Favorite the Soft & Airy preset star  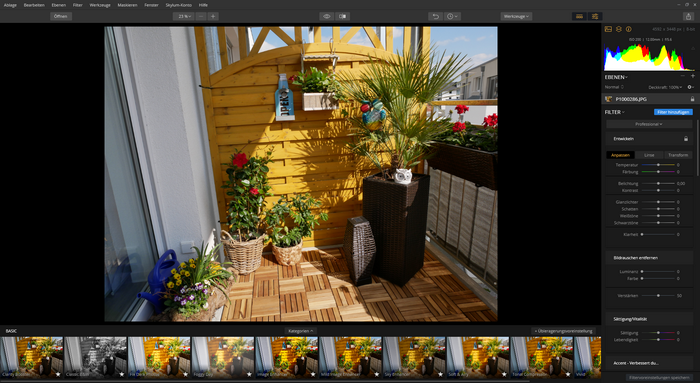click(504, 374)
